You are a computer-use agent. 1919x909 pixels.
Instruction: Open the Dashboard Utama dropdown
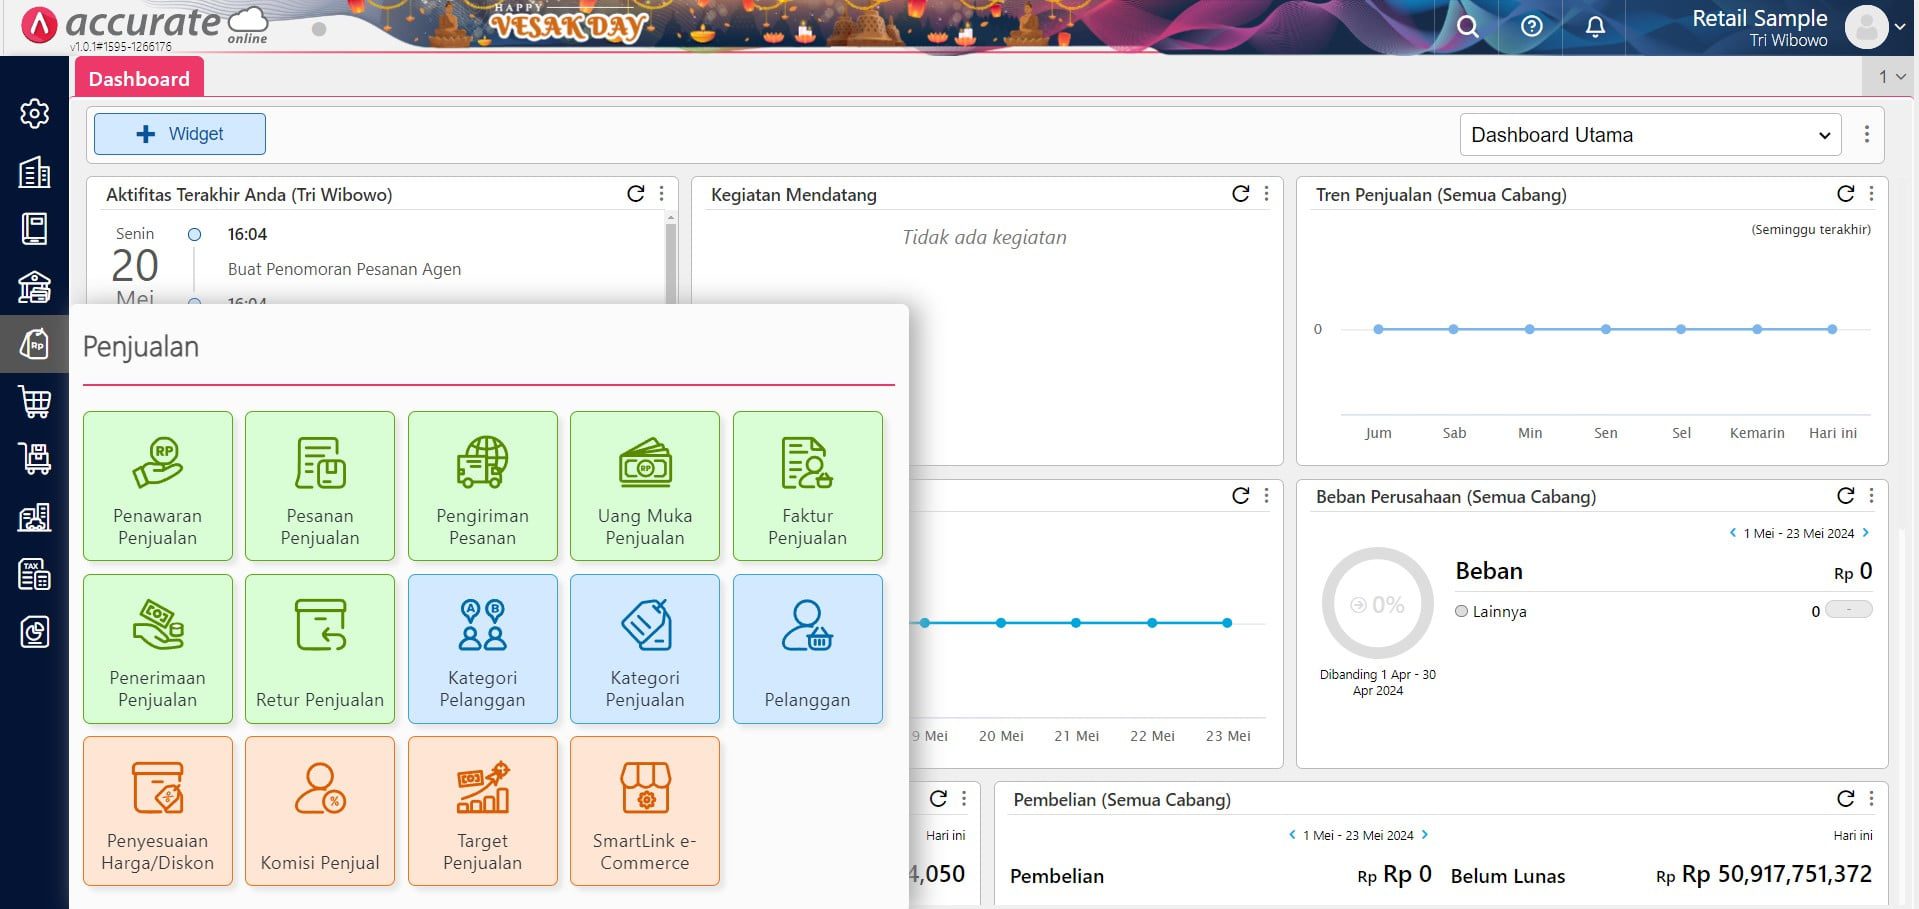(x=1649, y=134)
